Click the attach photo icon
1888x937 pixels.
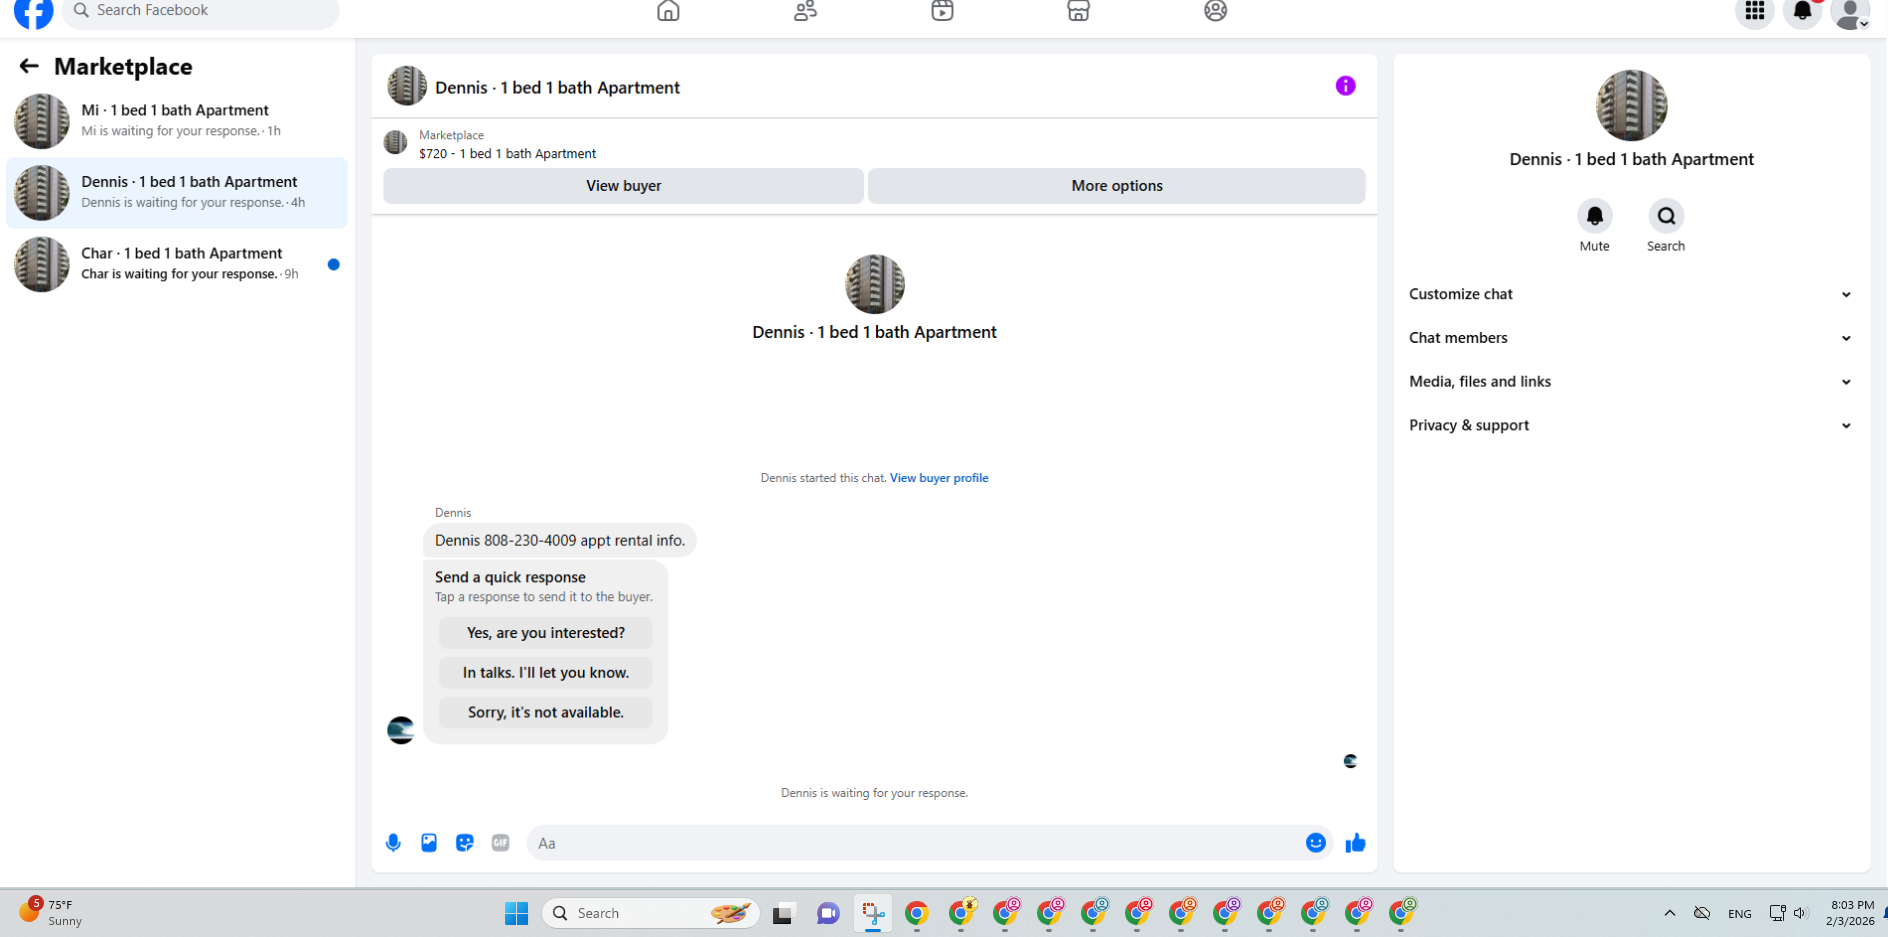(429, 843)
